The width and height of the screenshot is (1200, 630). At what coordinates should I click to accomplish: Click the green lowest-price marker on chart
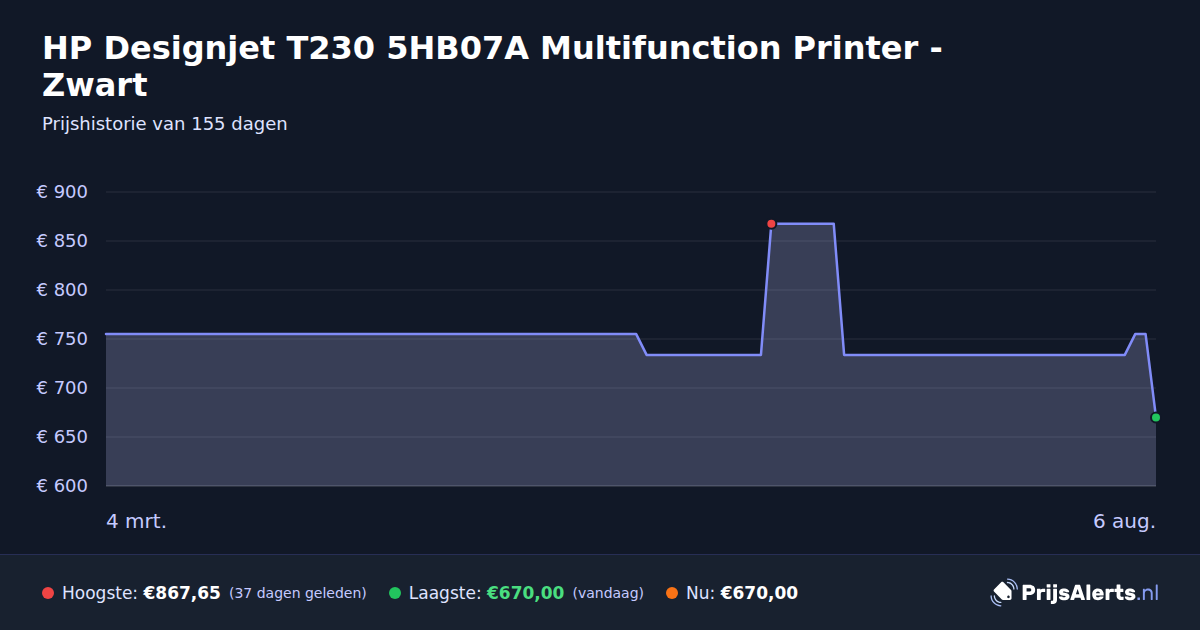point(1155,417)
